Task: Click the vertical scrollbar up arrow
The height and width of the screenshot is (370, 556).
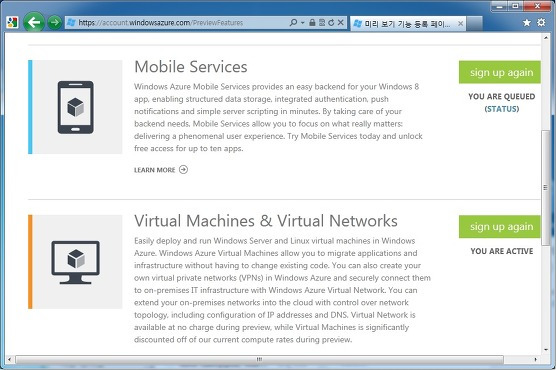Action: pos(546,38)
